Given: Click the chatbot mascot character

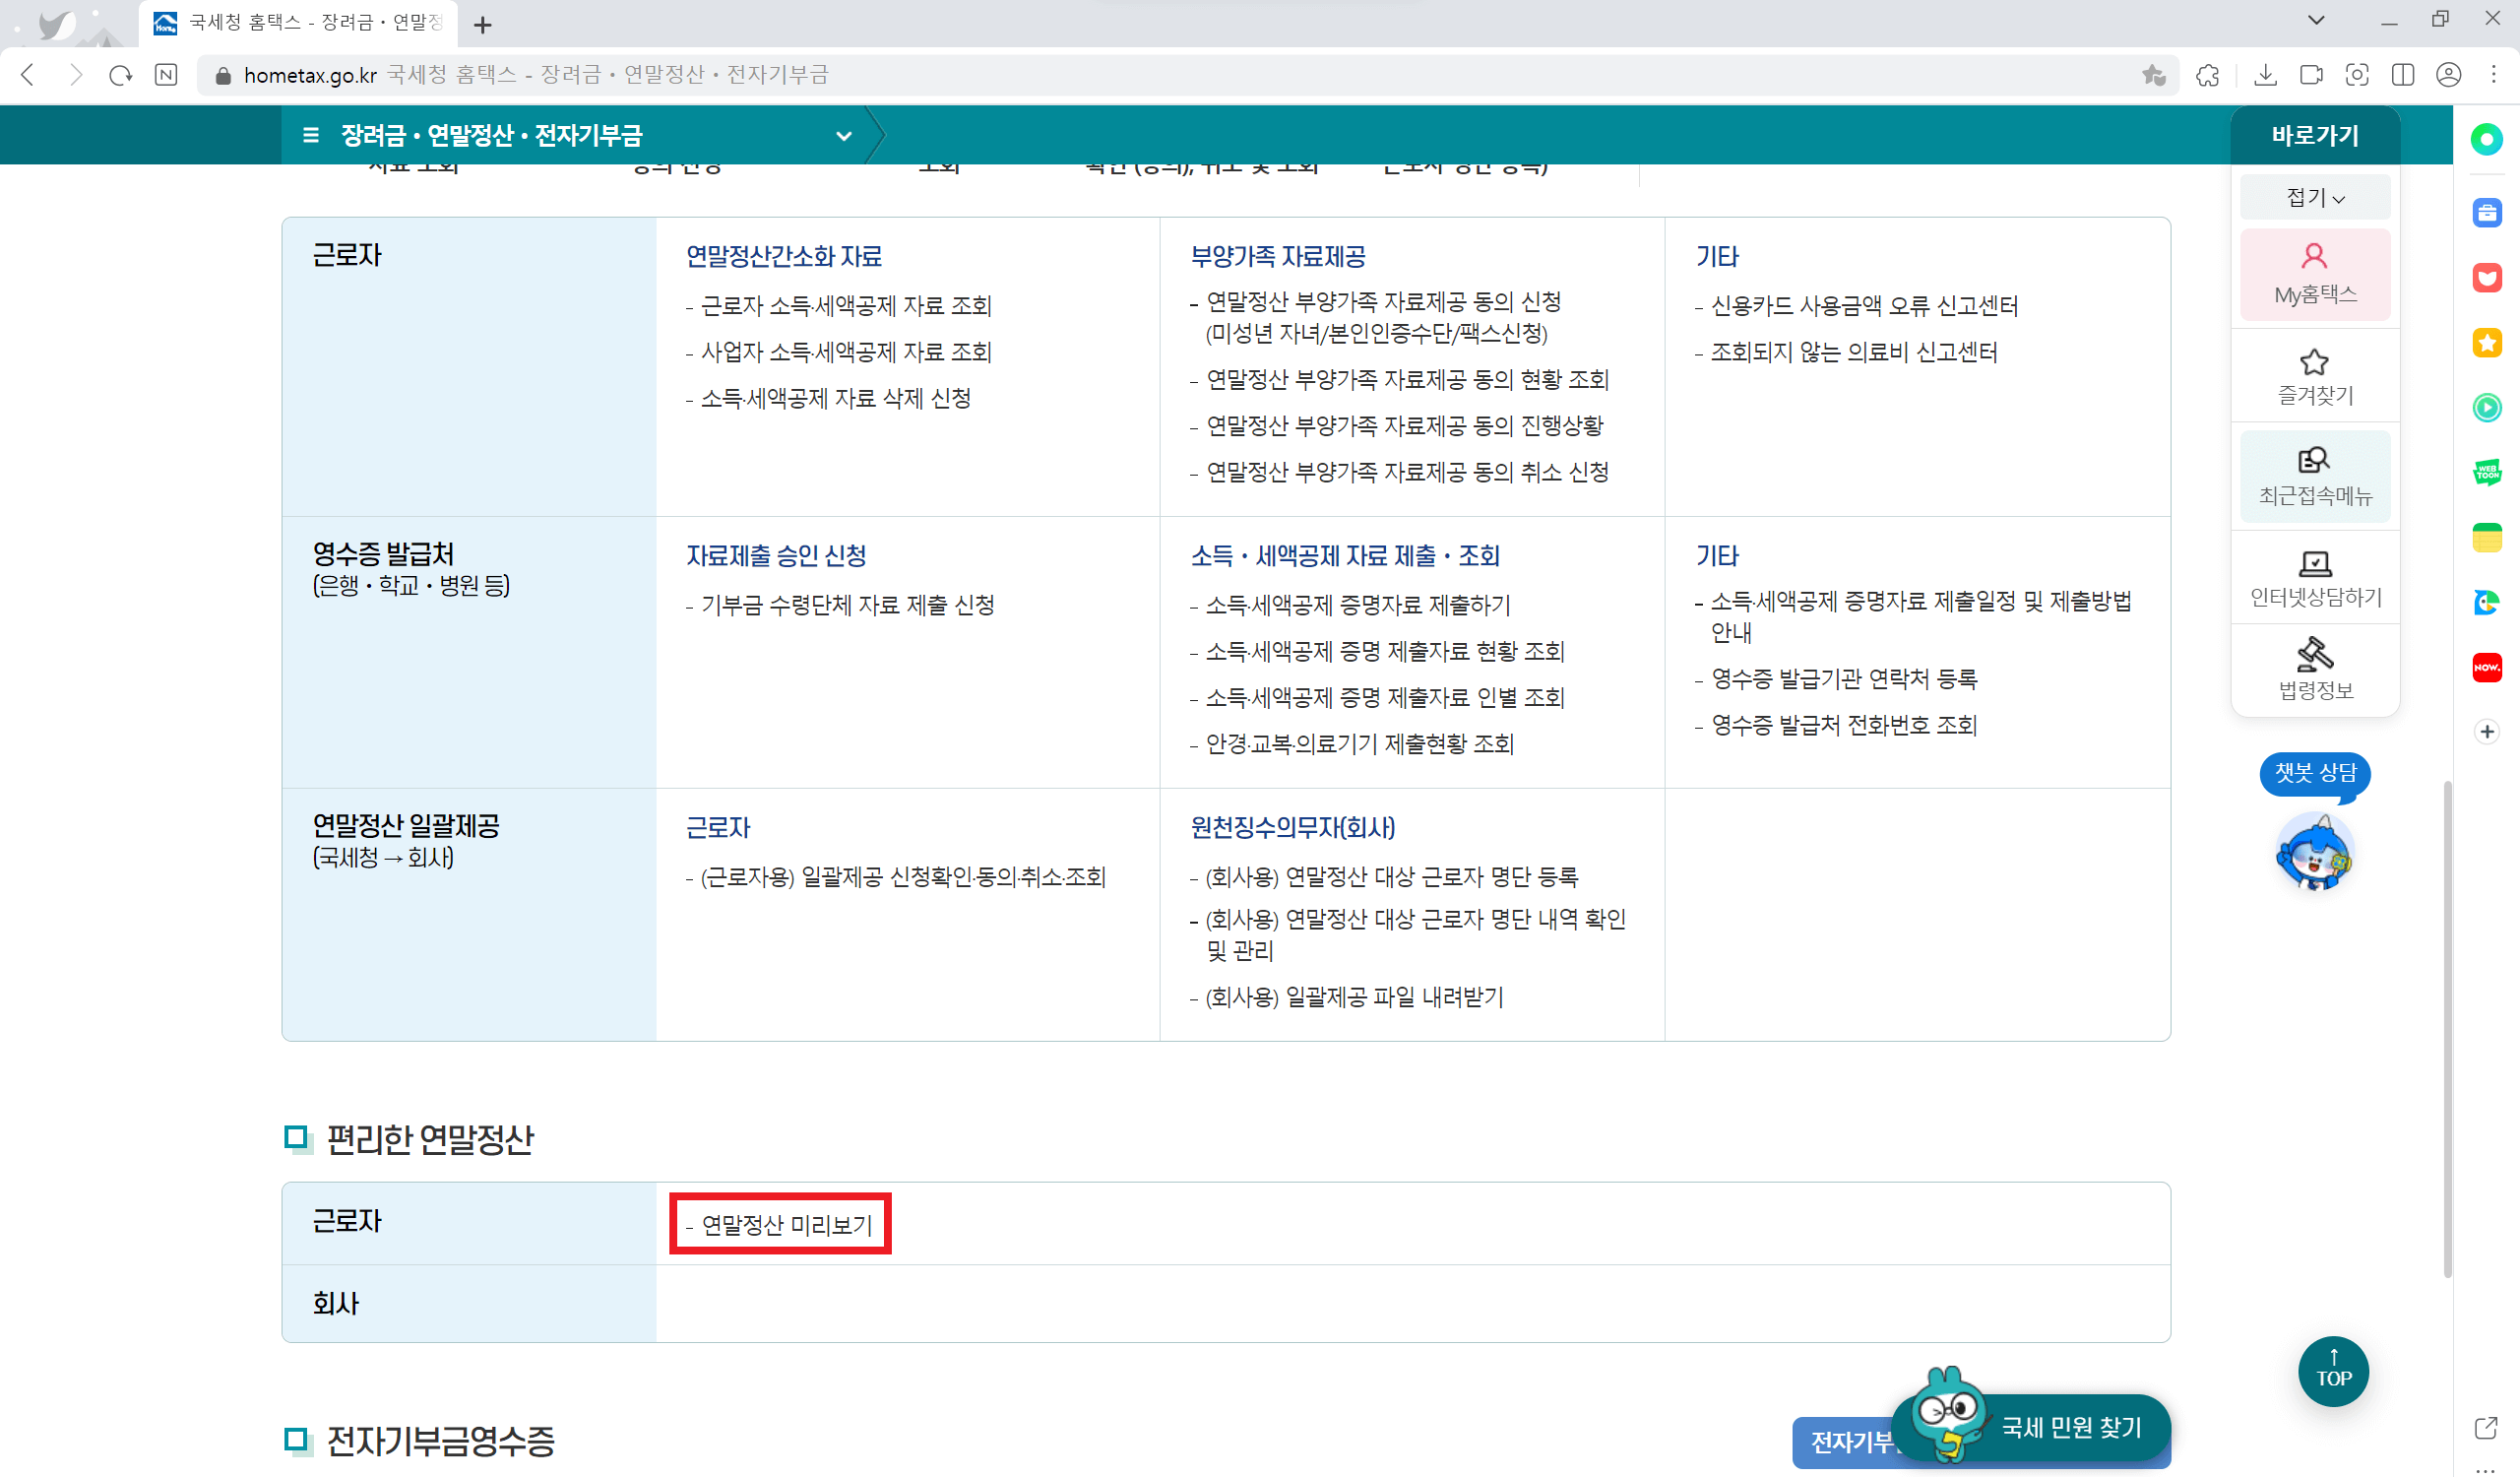Looking at the screenshot, I should (2314, 851).
